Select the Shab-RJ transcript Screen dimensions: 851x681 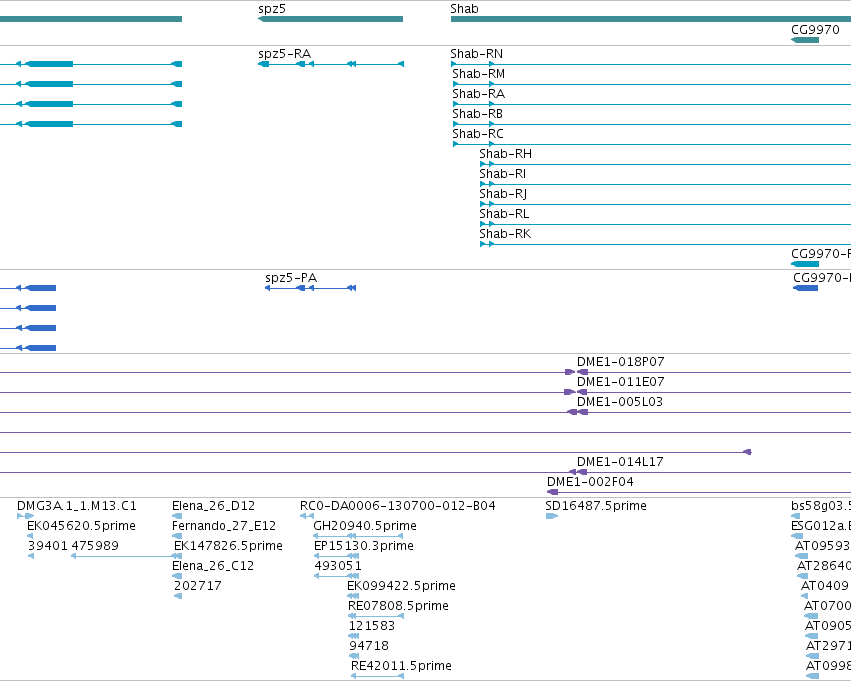pyautogui.click(x=503, y=194)
